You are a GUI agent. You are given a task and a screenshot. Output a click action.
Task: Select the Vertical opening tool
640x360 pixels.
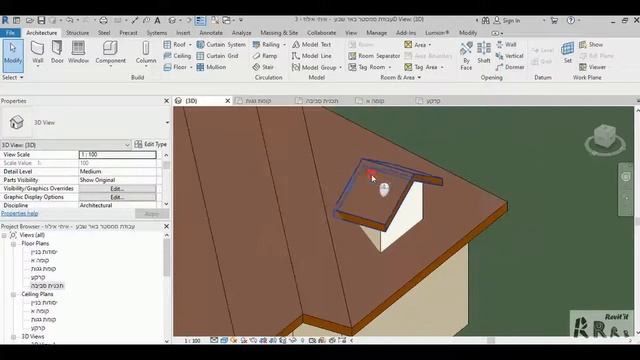click(x=509, y=56)
